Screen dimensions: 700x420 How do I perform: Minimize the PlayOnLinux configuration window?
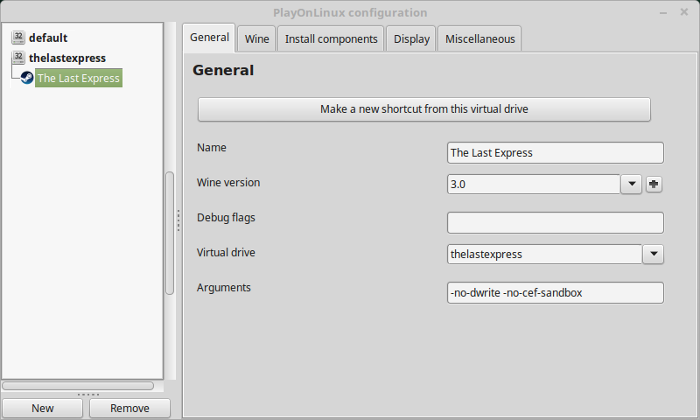pyautogui.click(x=663, y=13)
